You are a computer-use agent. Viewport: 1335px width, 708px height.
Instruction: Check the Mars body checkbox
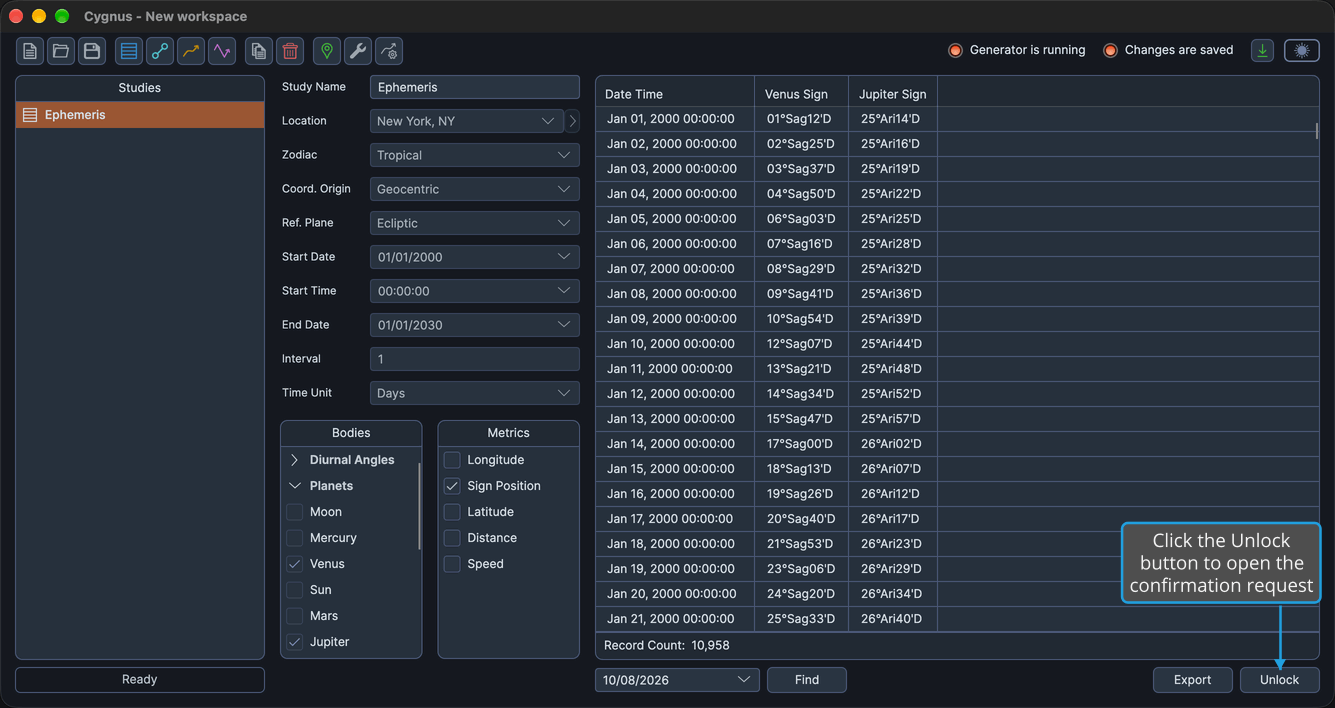point(295,616)
